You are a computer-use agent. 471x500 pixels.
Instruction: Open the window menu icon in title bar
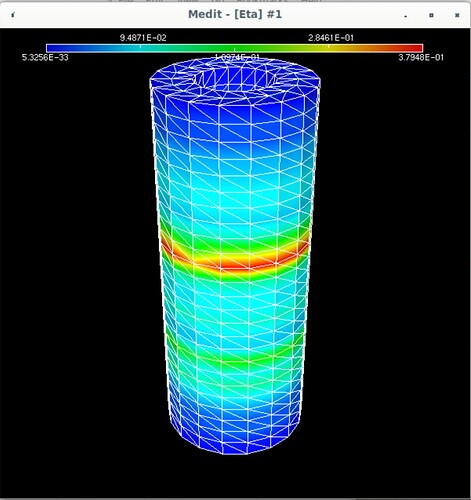(13, 15)
